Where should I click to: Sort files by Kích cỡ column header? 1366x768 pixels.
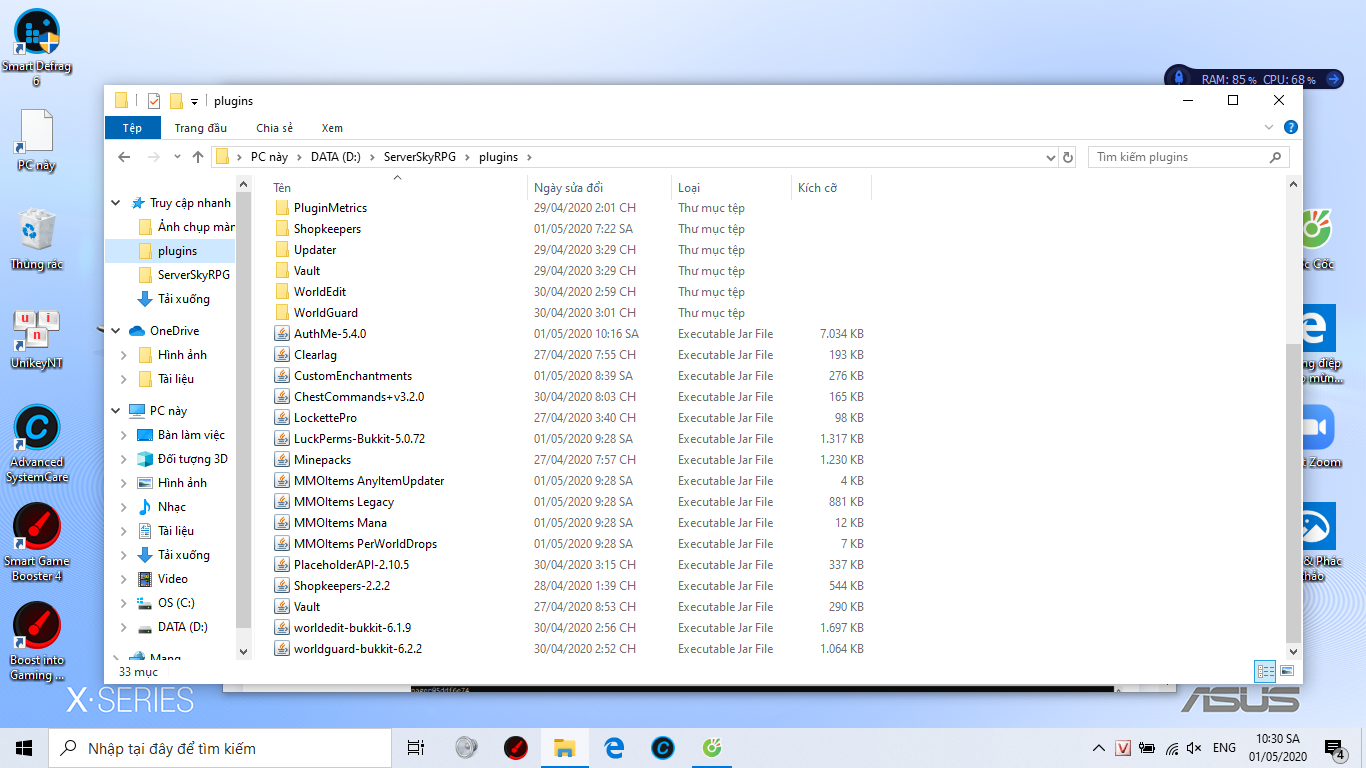832,187
